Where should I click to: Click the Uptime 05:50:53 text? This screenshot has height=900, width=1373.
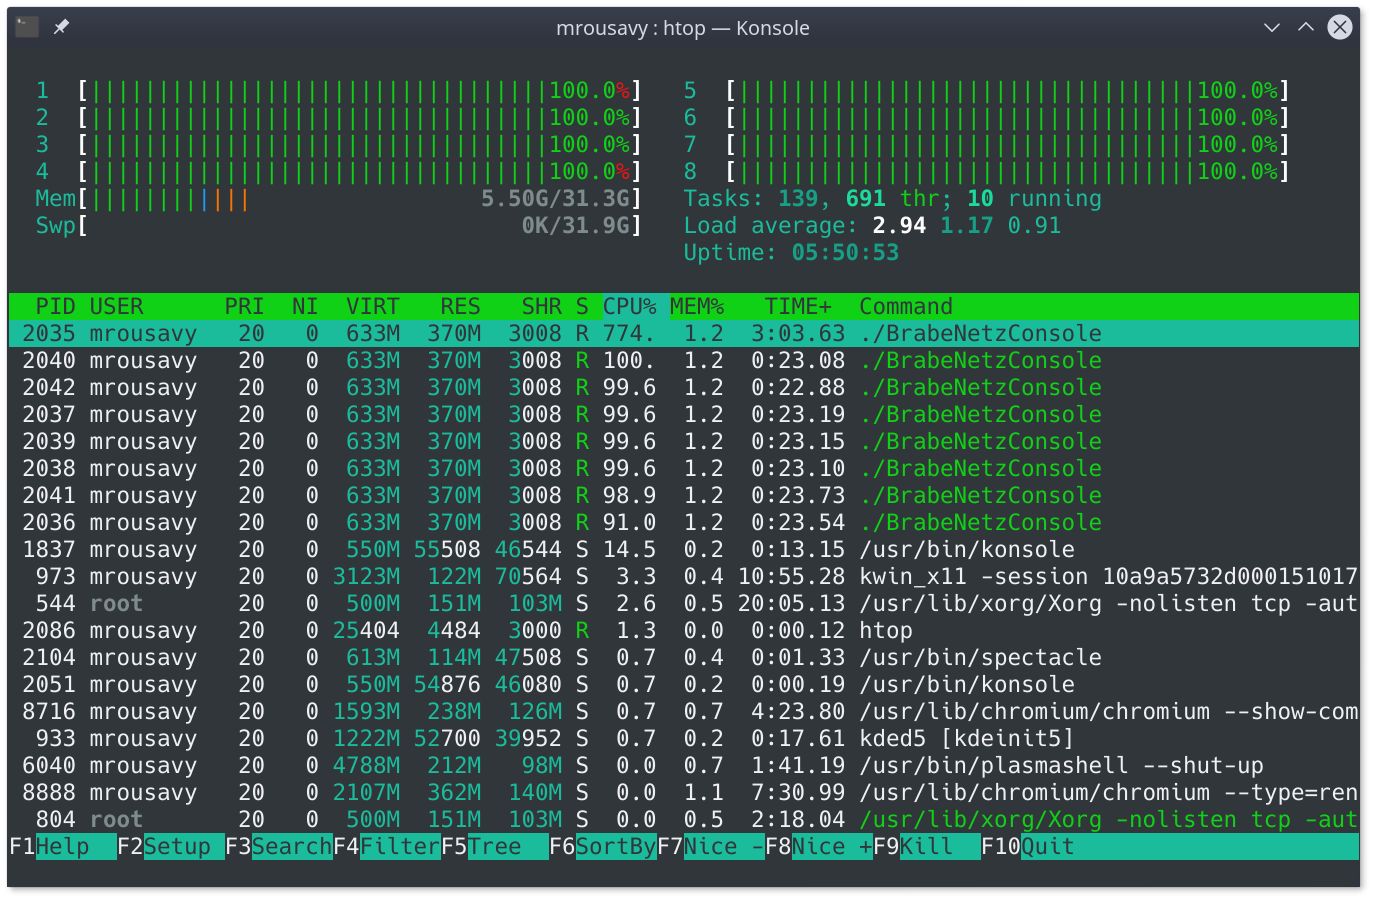(791, 253)
